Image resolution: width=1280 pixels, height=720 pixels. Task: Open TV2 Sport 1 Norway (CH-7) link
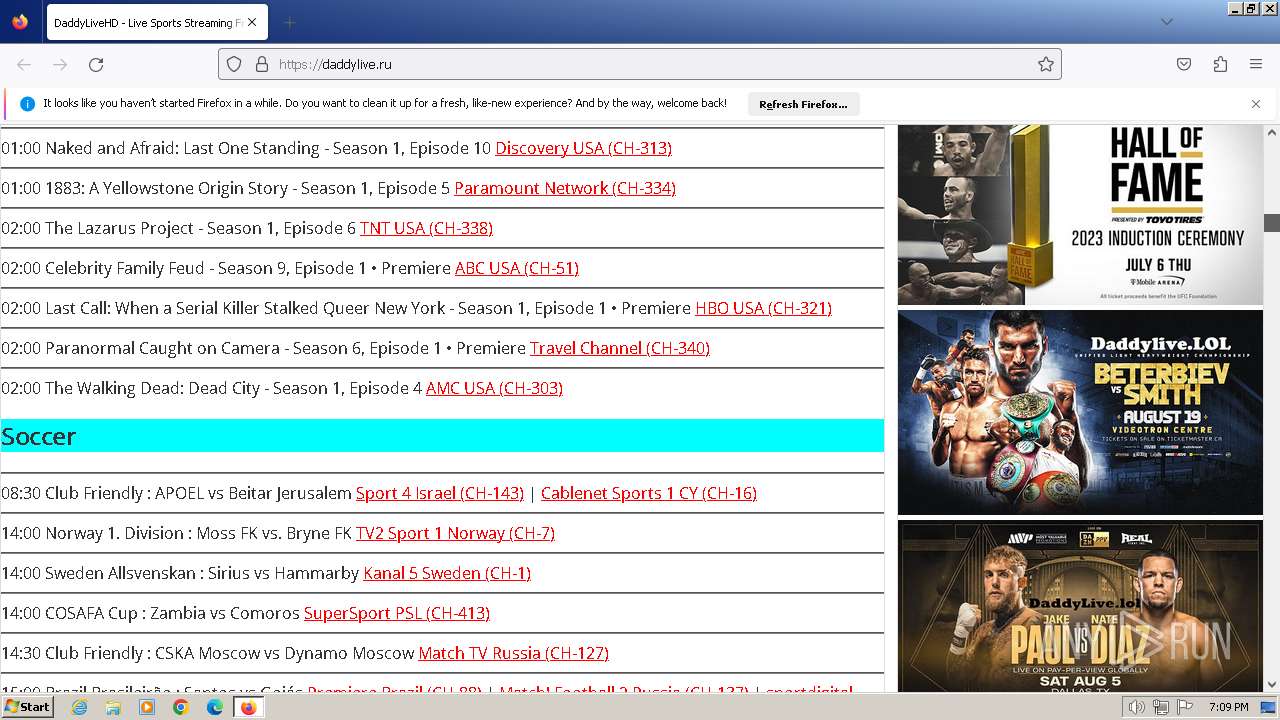click(455, 533)
